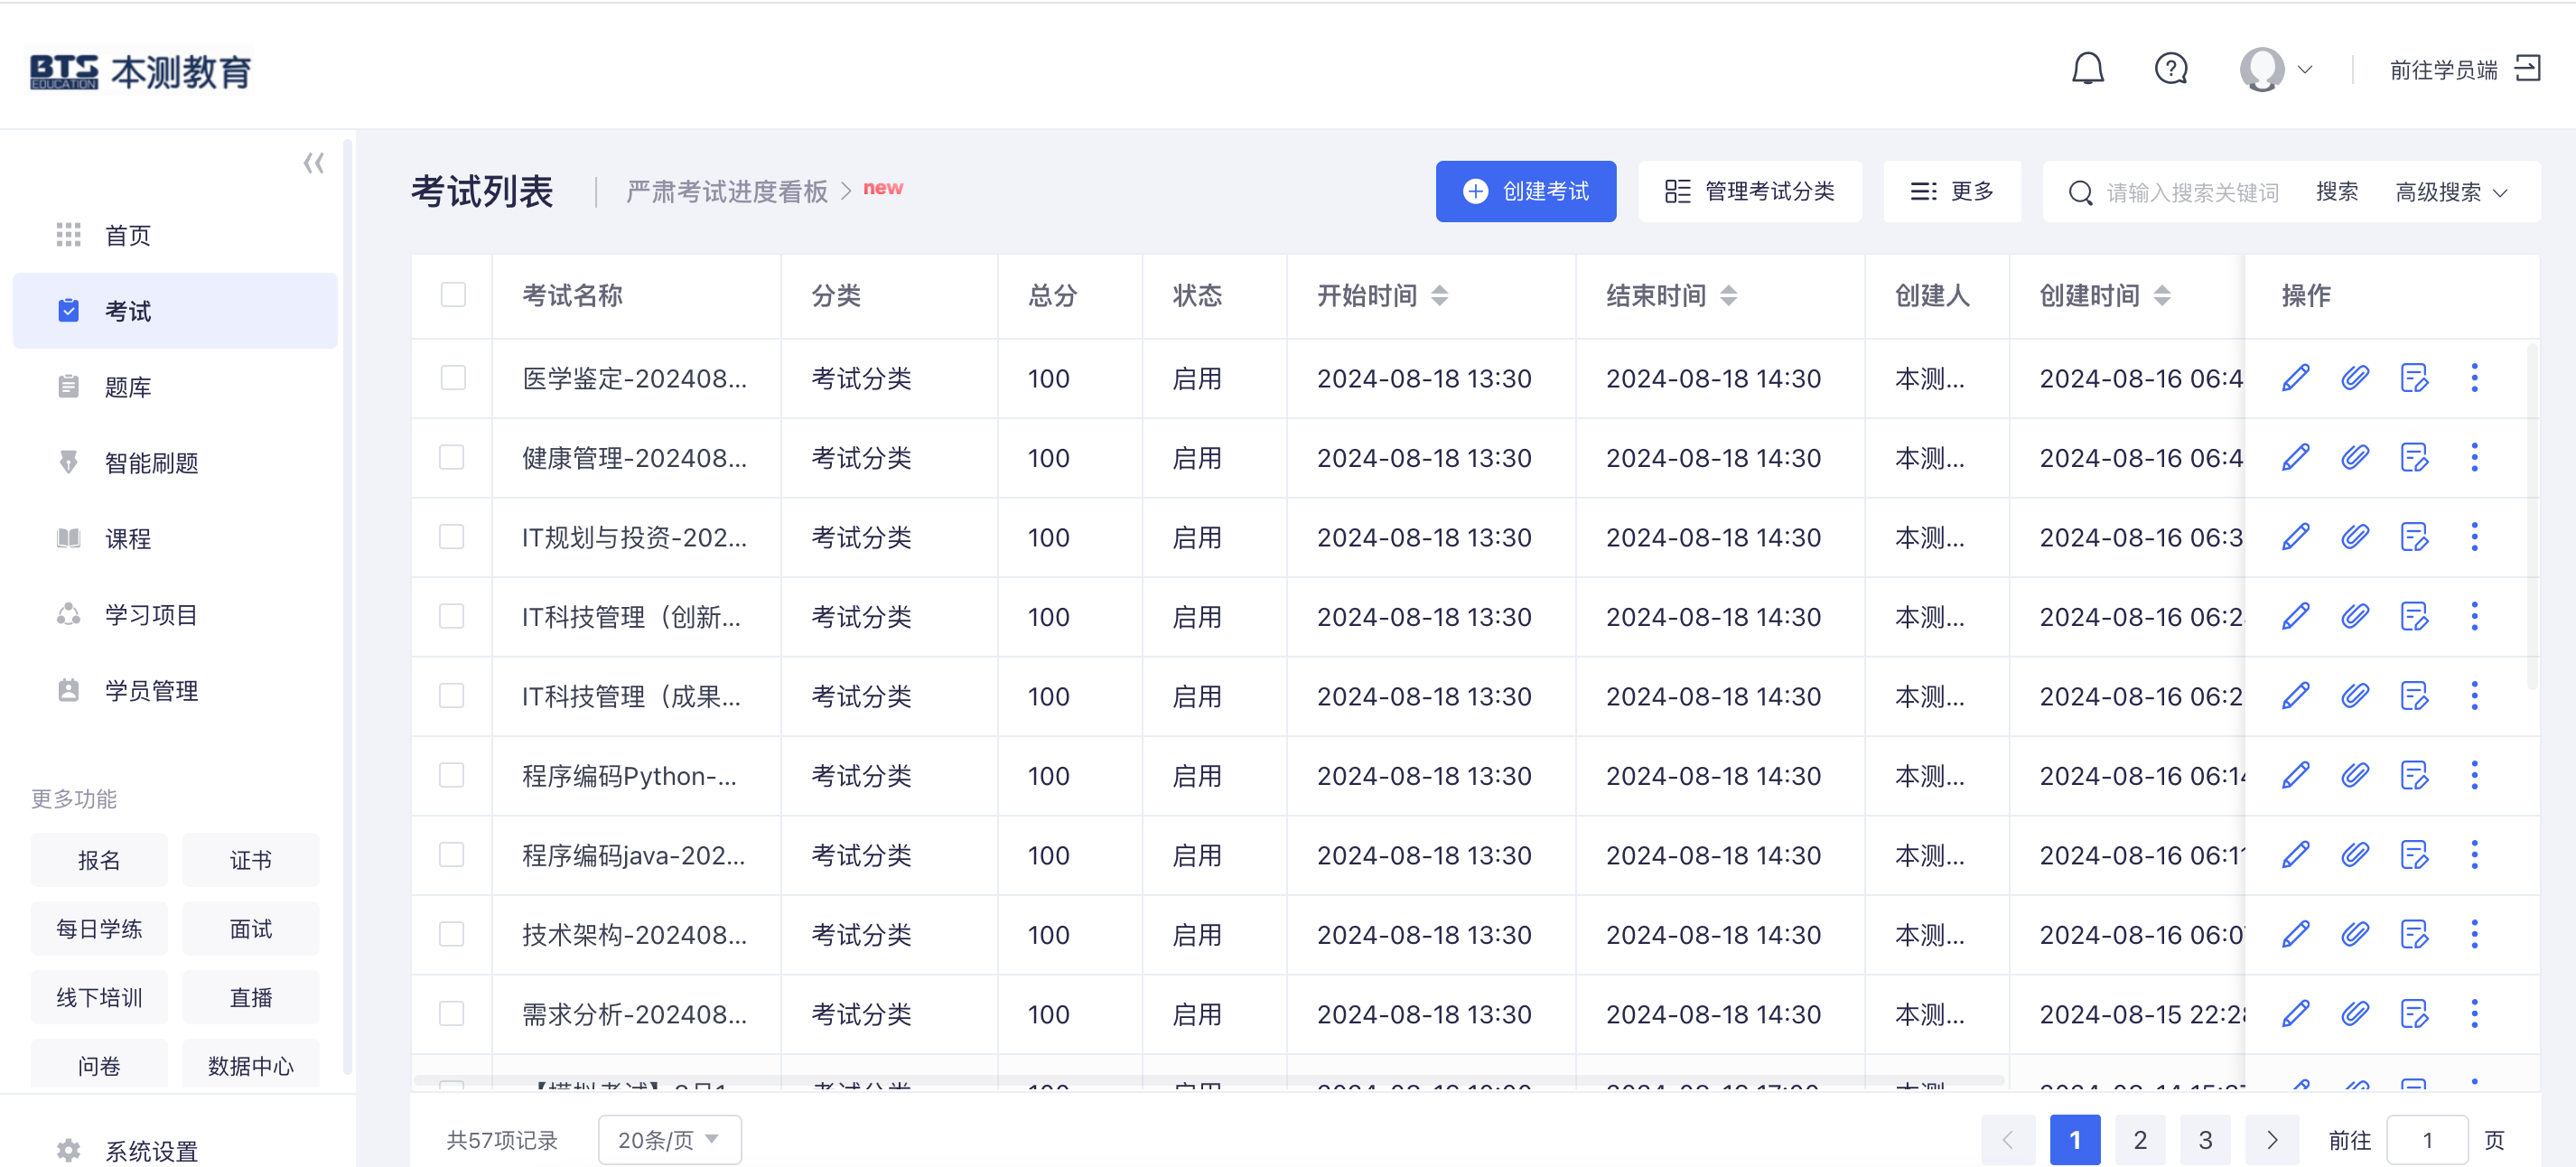Click 管理考试分类 button
2576x1167 pixels.
[1750, 191]
